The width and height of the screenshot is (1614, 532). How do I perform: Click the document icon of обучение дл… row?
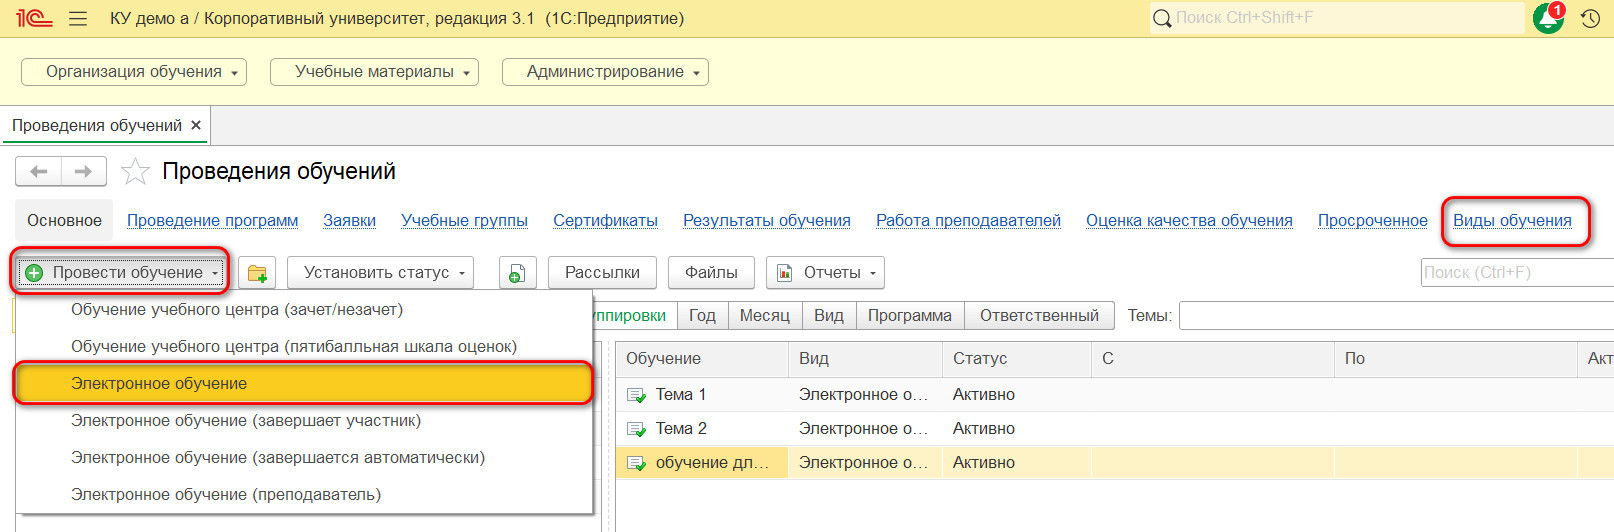tap(636, 463)
